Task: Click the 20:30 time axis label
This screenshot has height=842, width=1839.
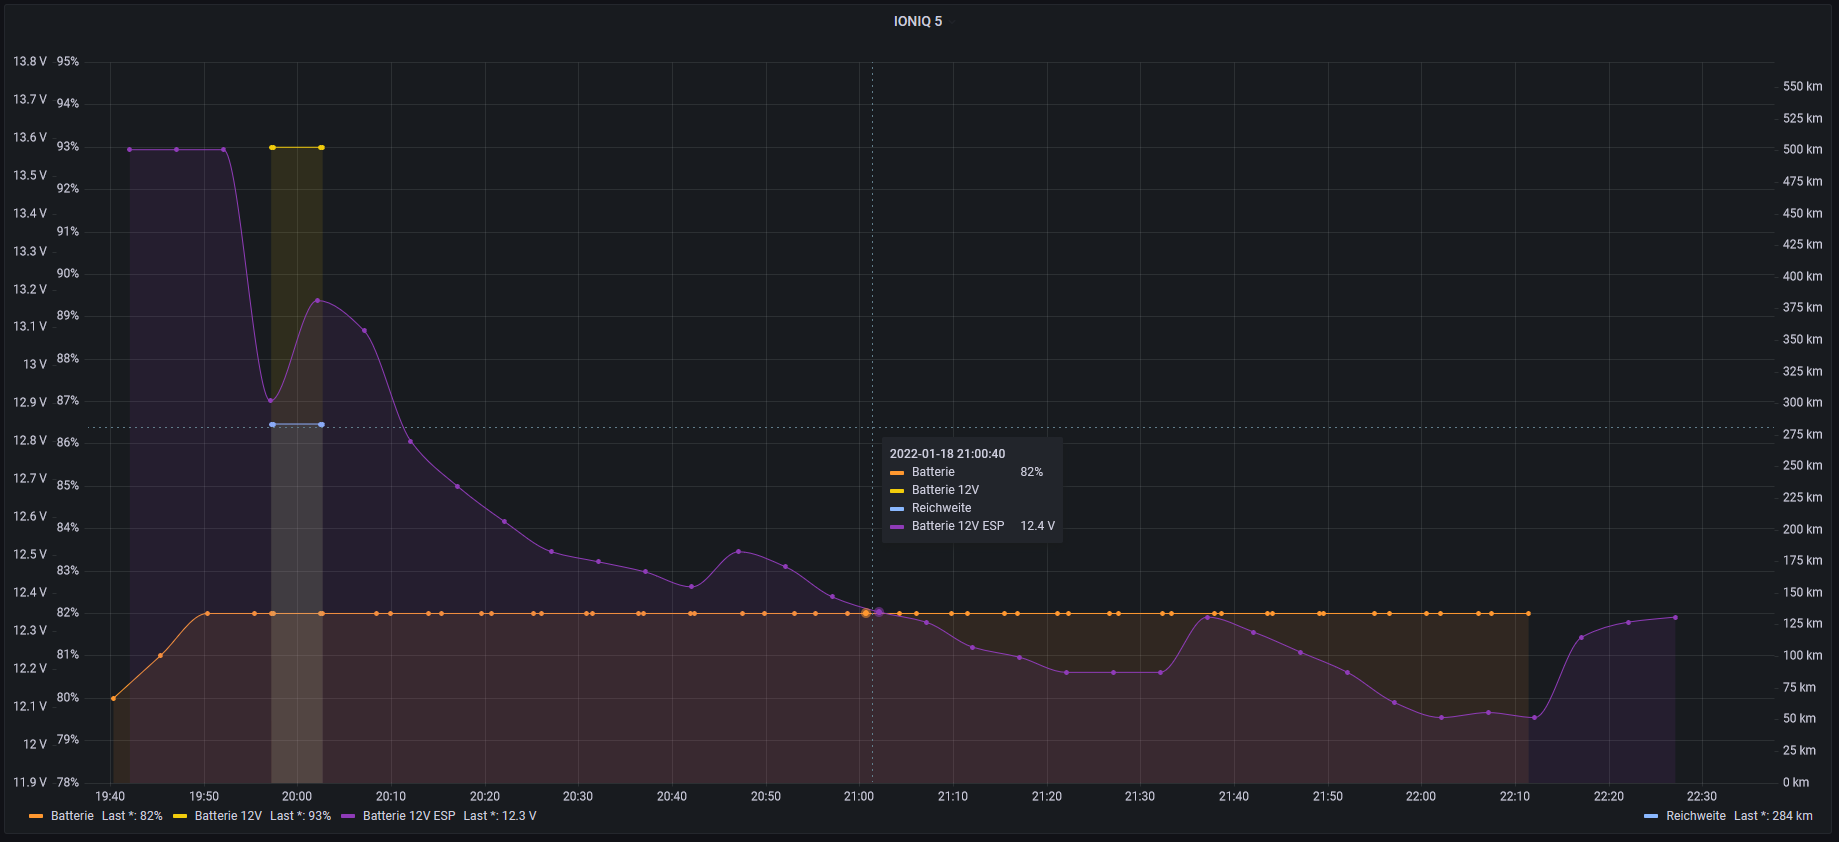Action: [578, 796]
